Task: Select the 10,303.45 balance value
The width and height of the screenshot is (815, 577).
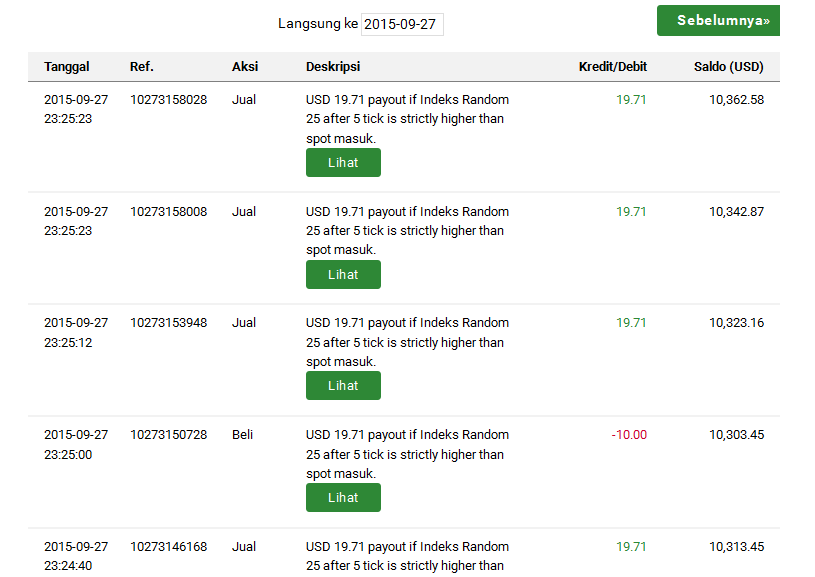Action: (x=736, y=435)
